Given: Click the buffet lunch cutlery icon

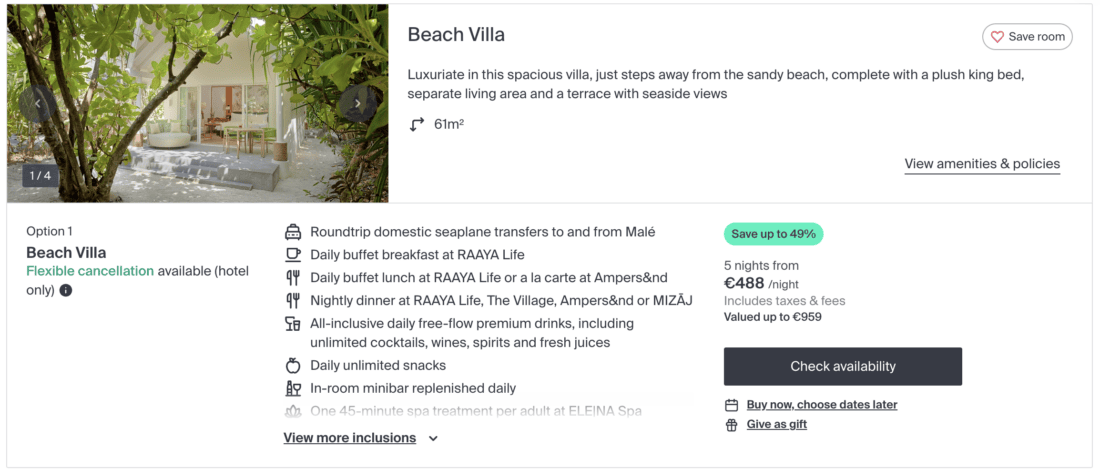Looking at the screenshot, I should pos(293,278).
